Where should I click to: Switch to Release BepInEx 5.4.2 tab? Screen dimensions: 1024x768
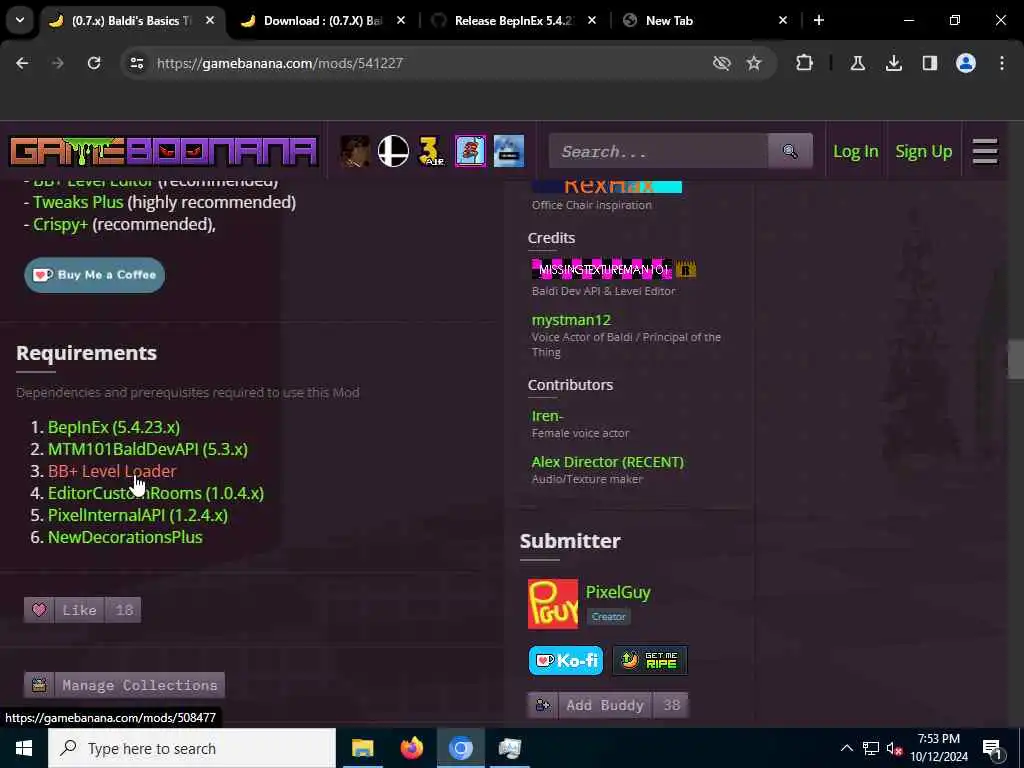tap(513, 21)
